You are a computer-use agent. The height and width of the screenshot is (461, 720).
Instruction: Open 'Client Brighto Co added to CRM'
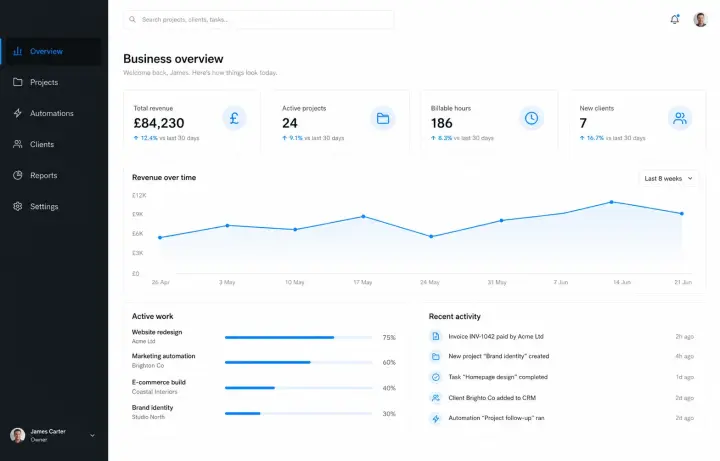click(492, 398)
